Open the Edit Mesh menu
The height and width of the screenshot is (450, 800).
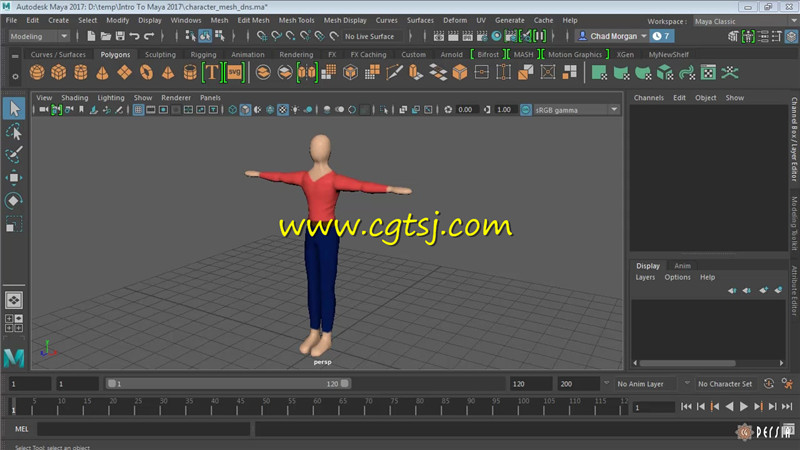[x=253, y=20]
